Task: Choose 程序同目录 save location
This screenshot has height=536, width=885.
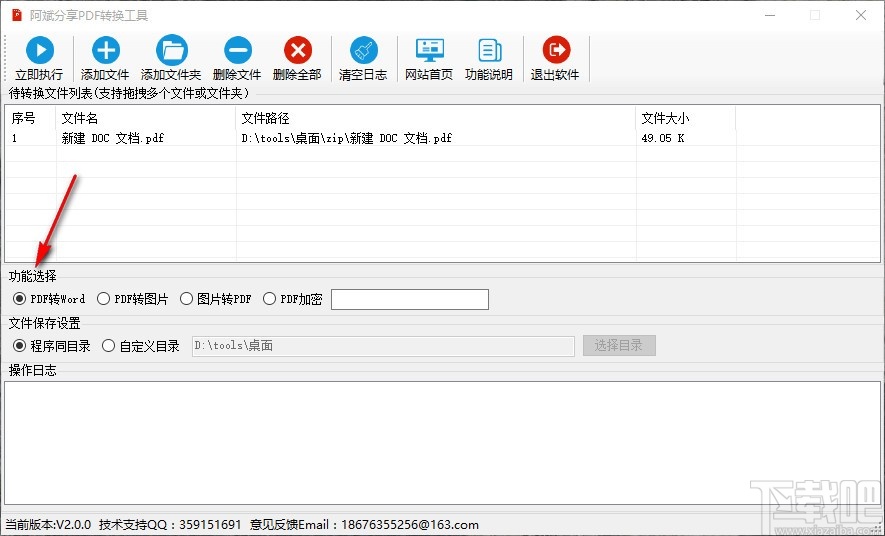Action: [x=52, y=345]
